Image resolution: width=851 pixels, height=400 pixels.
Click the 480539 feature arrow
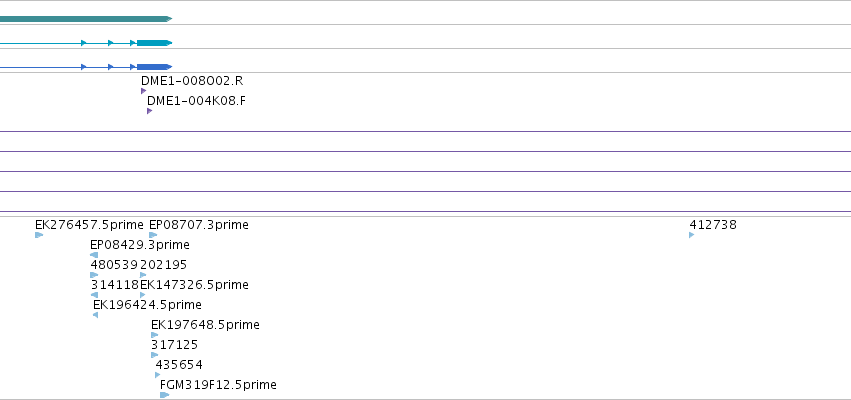(x=94, y=275)
